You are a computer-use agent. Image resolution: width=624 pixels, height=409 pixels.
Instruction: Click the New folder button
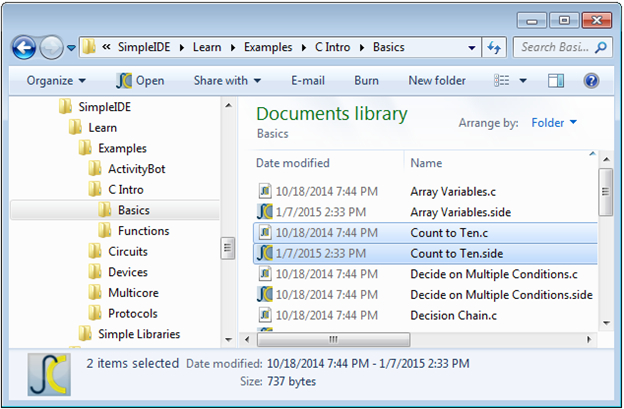tap(437, 81)
